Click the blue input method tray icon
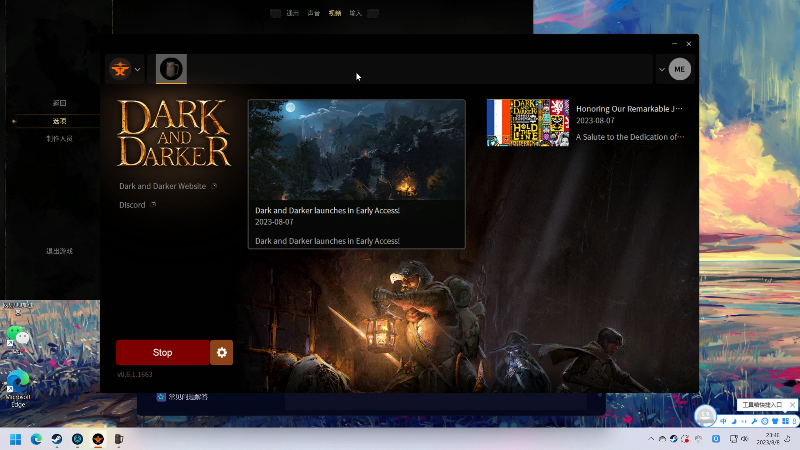 click(x=716, y=439)
